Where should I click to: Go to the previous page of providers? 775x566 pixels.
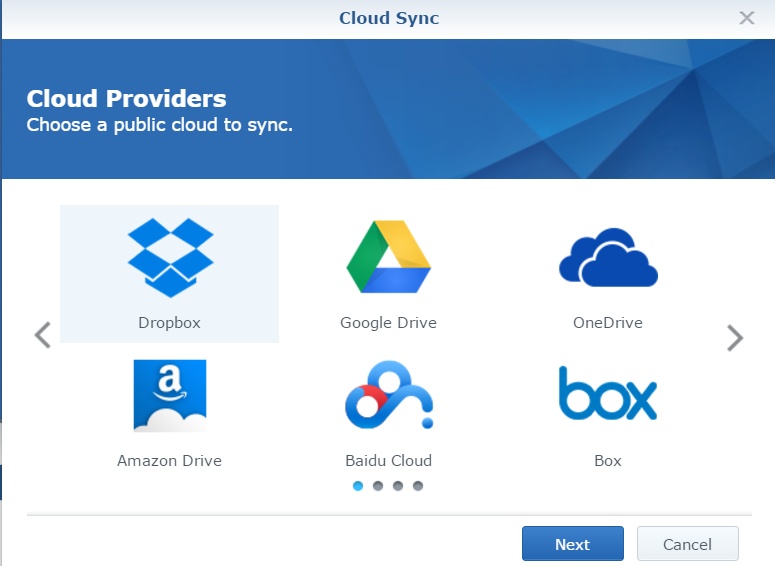43,335
